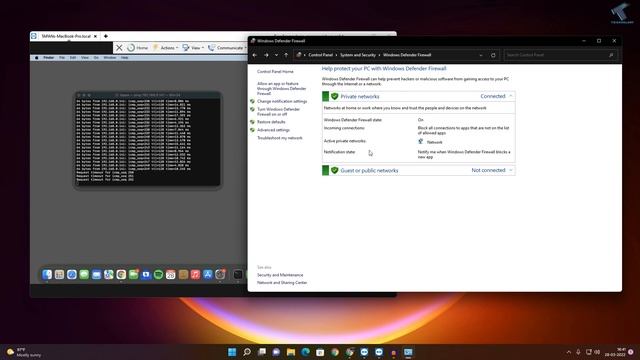Open Security and Maintenance link
This screenshot has width=640, height=360.
(x=280, y=275)
